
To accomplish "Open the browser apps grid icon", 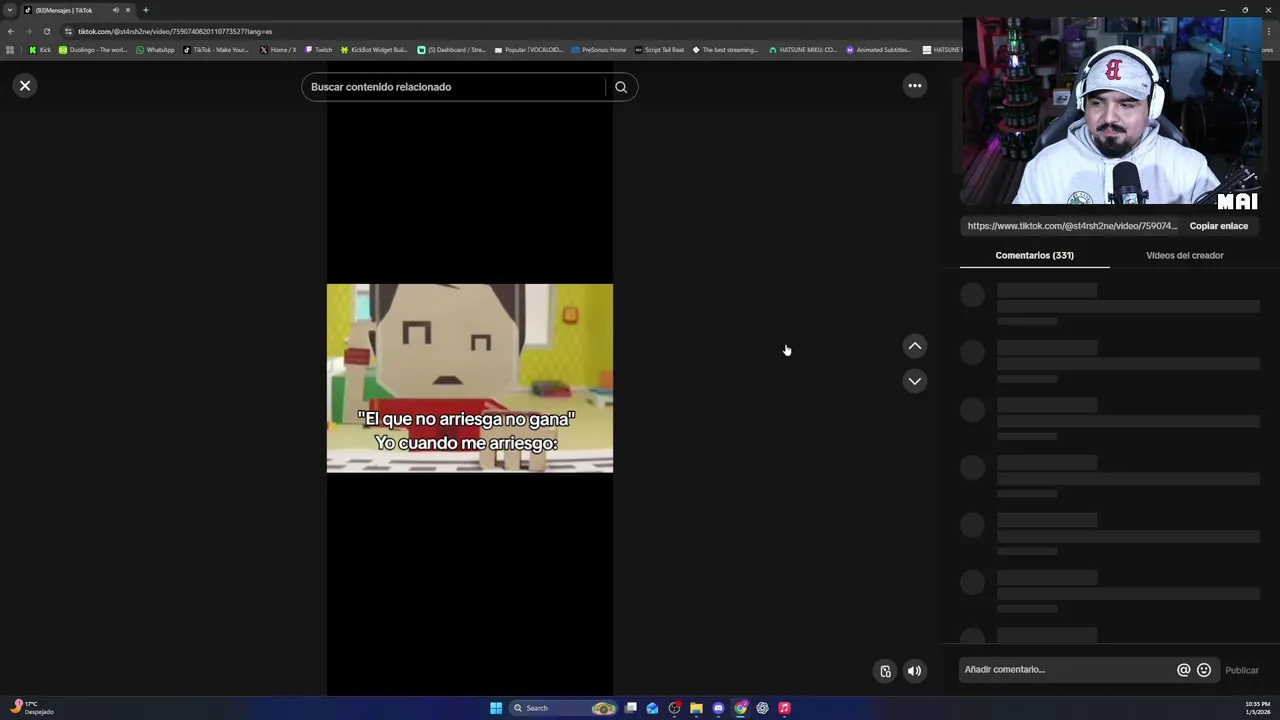I will 10,49.
